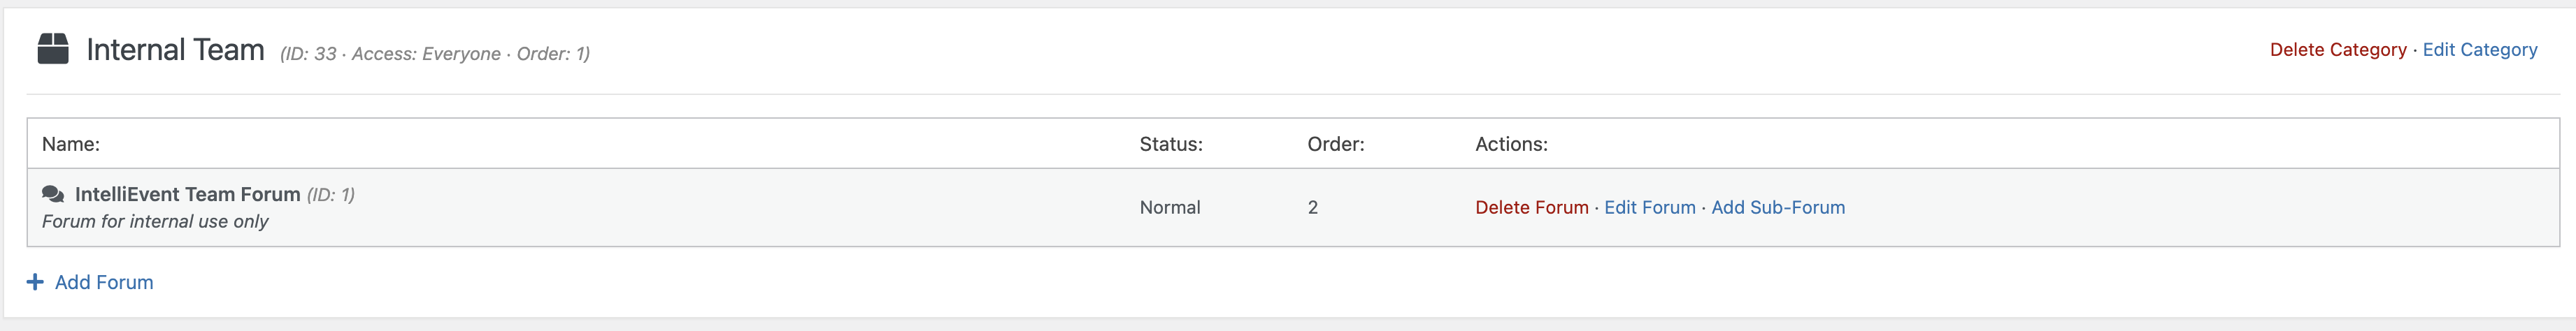Add a sub-forum to IntelliEvent Team Forum
Viewport: 2576px width, 331px height.
pos(1777,207)
